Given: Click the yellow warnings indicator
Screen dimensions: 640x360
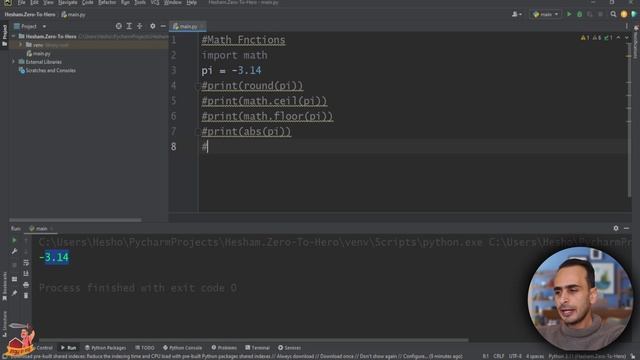Looking at the screenshot, I should (585, 38).
